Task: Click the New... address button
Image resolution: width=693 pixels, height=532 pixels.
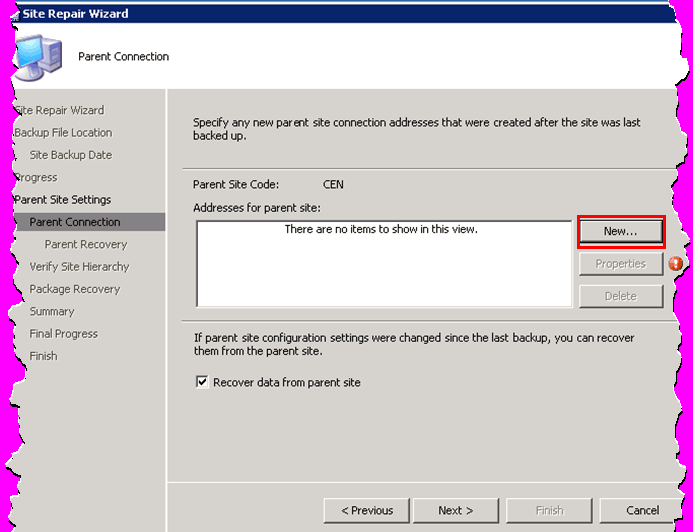Action: pos(621,232)
